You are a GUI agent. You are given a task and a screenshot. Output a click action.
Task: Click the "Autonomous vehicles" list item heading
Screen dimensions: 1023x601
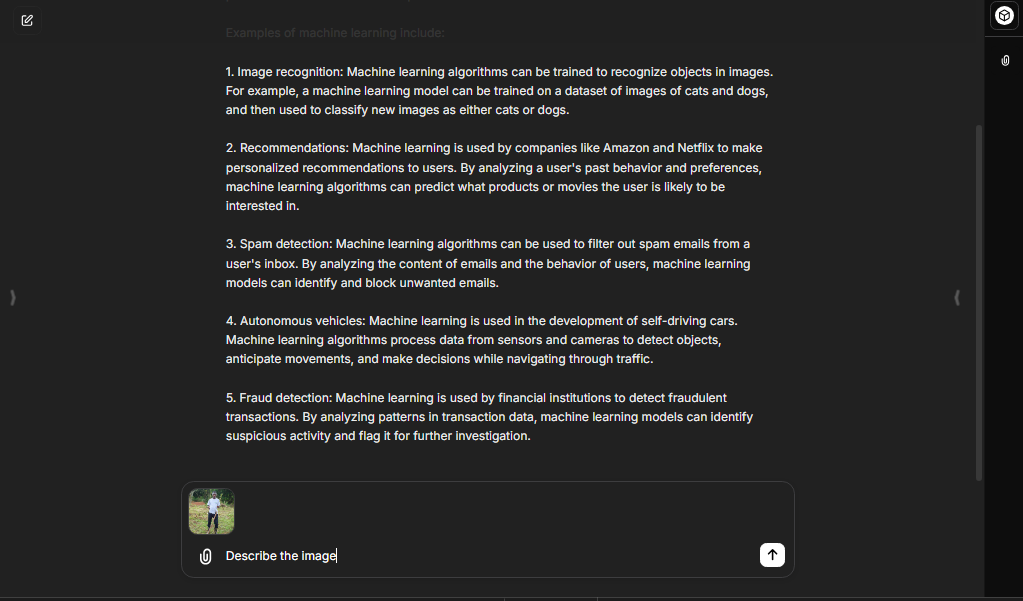pyautogui.click(x=302, y=321)
